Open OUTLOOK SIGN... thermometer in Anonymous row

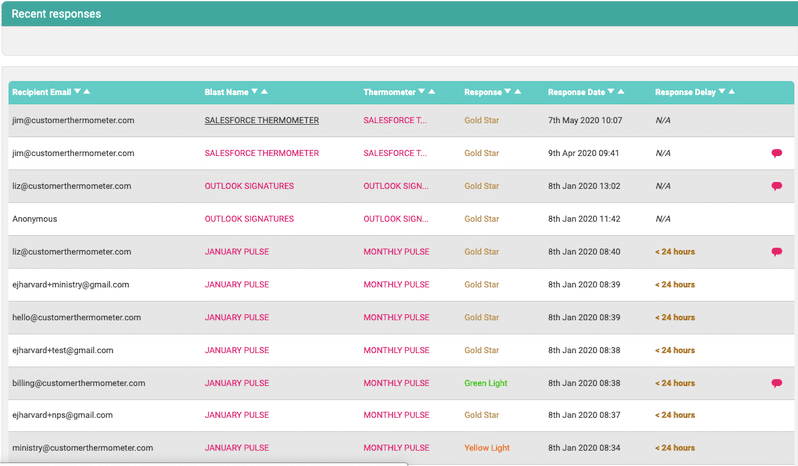[396, 219]
